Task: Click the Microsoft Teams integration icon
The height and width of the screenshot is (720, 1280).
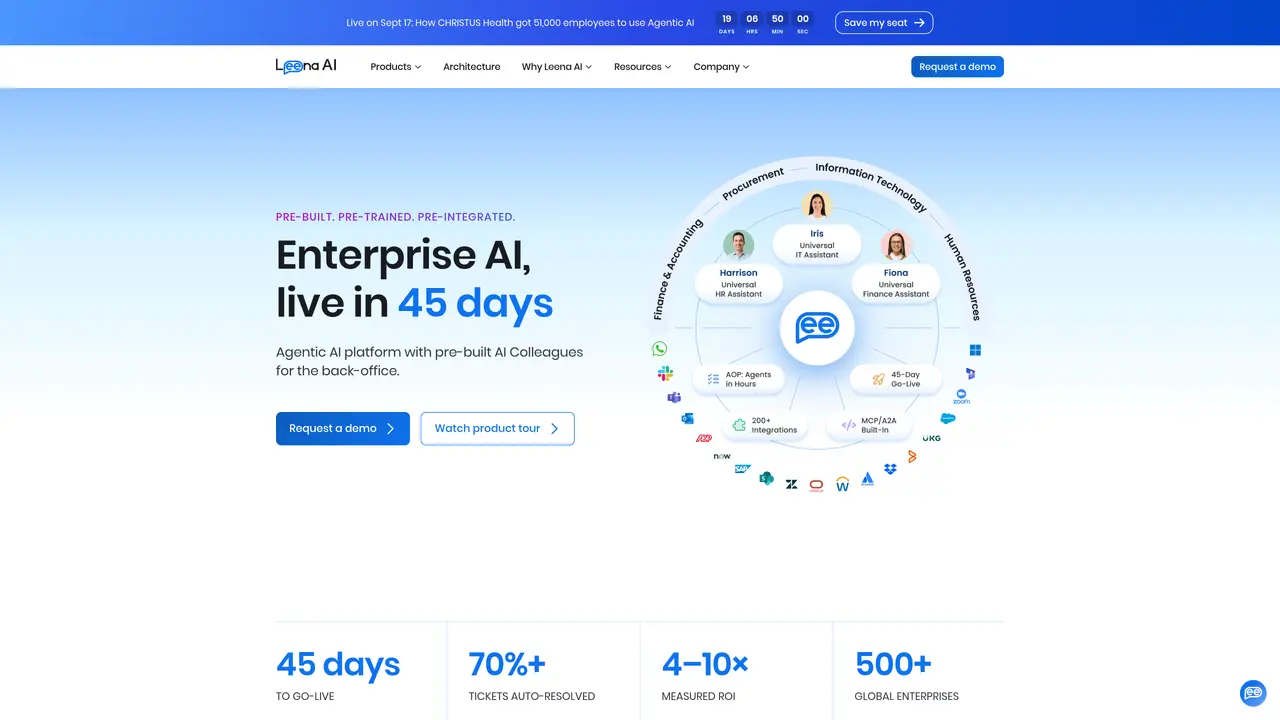Action: coord(674,397)
